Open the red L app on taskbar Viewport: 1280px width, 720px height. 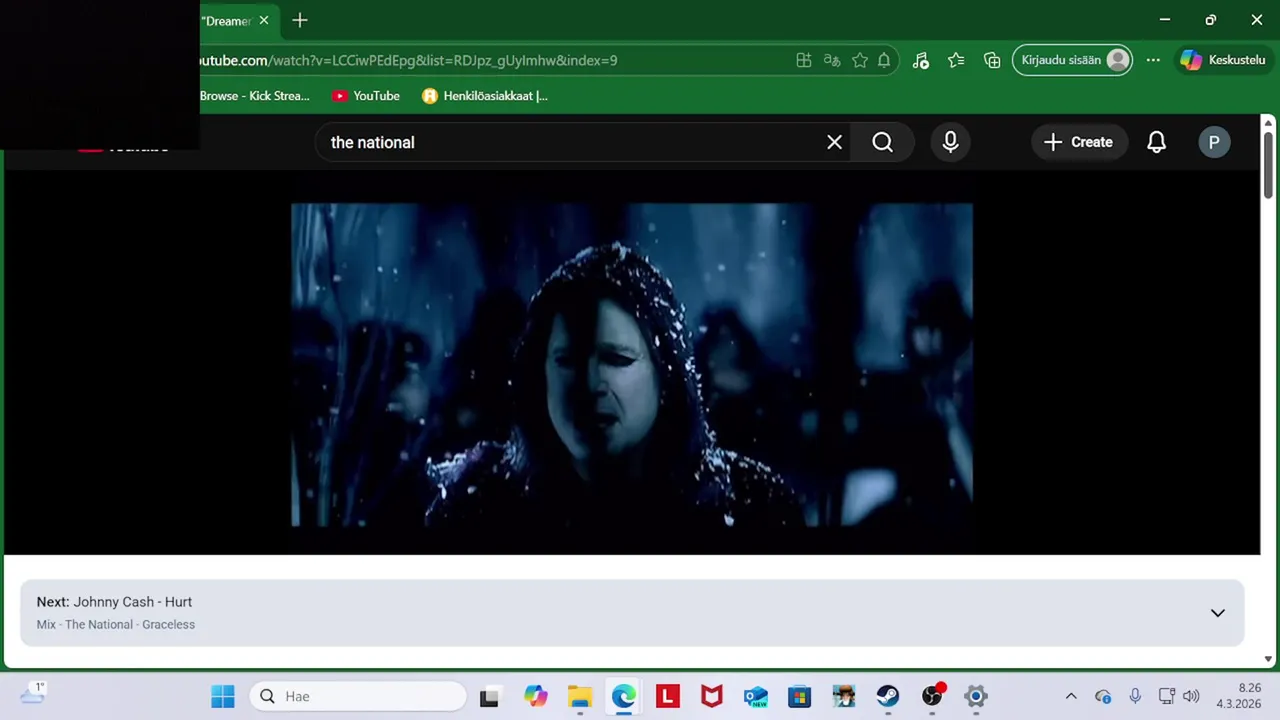coord(668,696)
